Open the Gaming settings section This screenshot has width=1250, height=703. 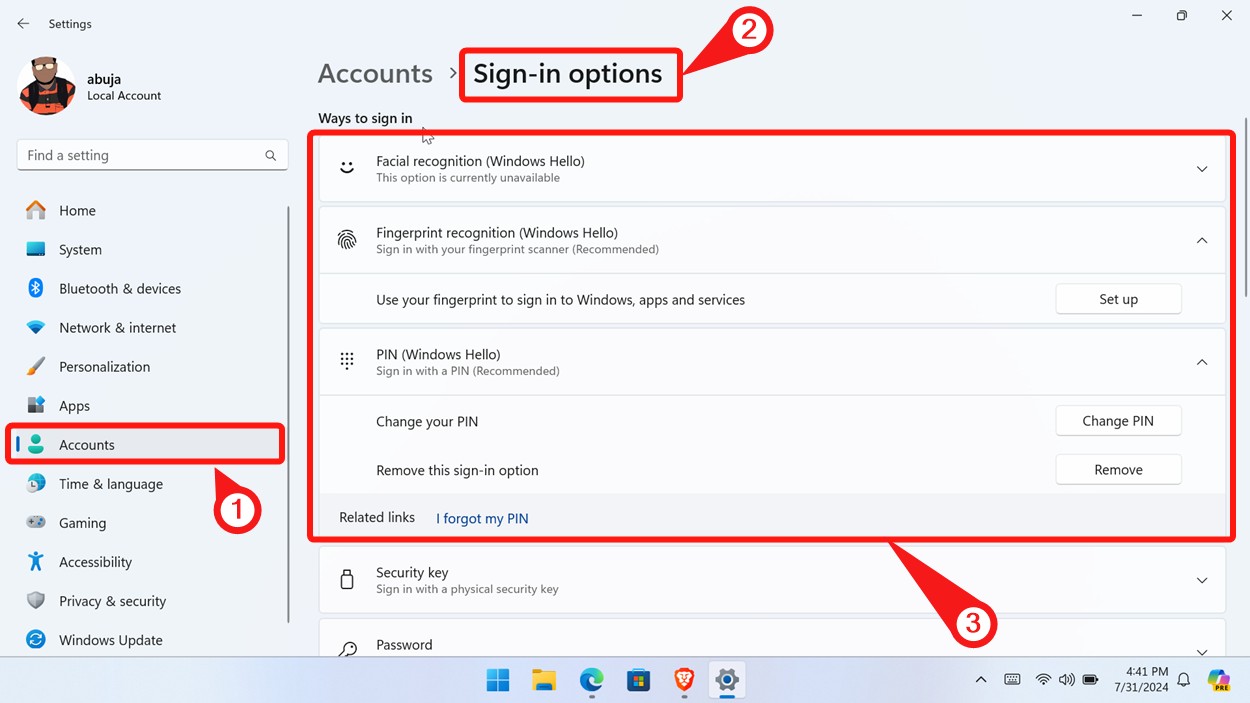[x=82, y=522]
